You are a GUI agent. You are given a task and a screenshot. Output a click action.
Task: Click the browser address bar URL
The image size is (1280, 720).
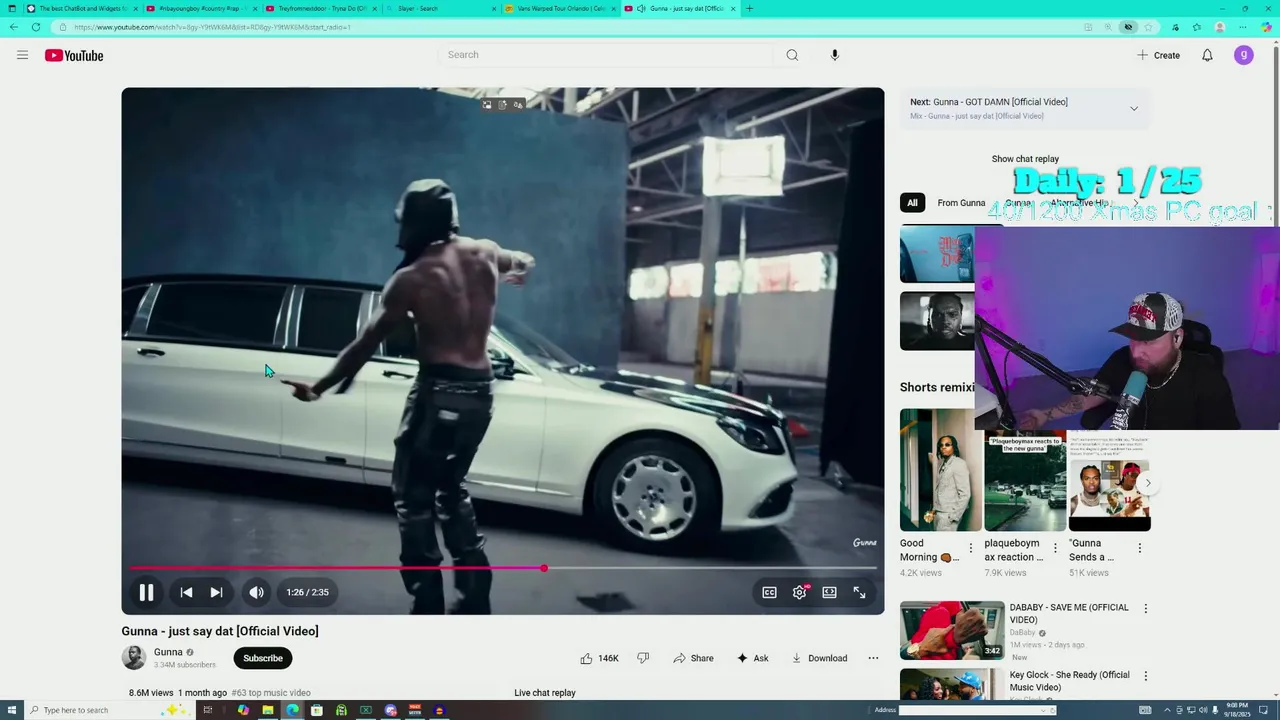click(212, 27)
